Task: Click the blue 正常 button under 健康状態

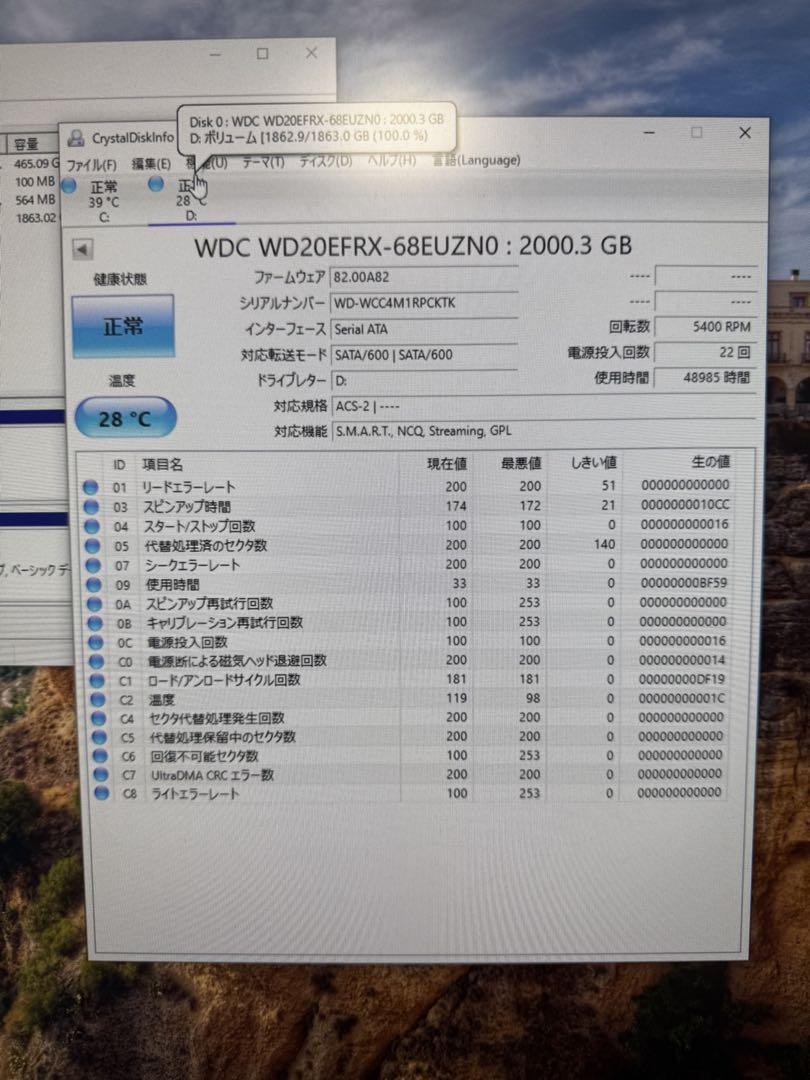Action: coord(123,326)
